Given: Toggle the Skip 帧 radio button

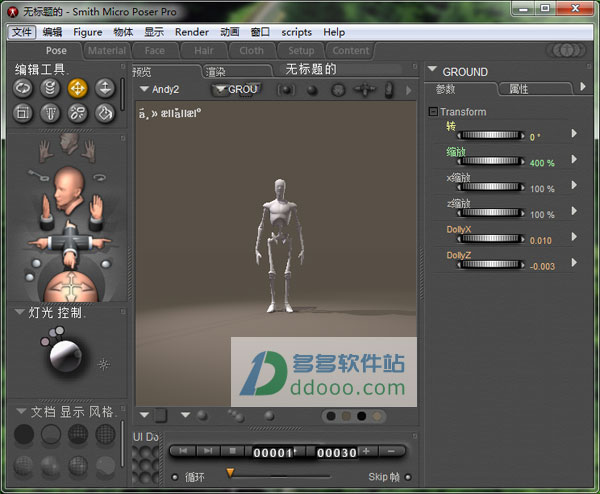Looking at the screenshot, I should pyautogui.click(x=408, y=477).
